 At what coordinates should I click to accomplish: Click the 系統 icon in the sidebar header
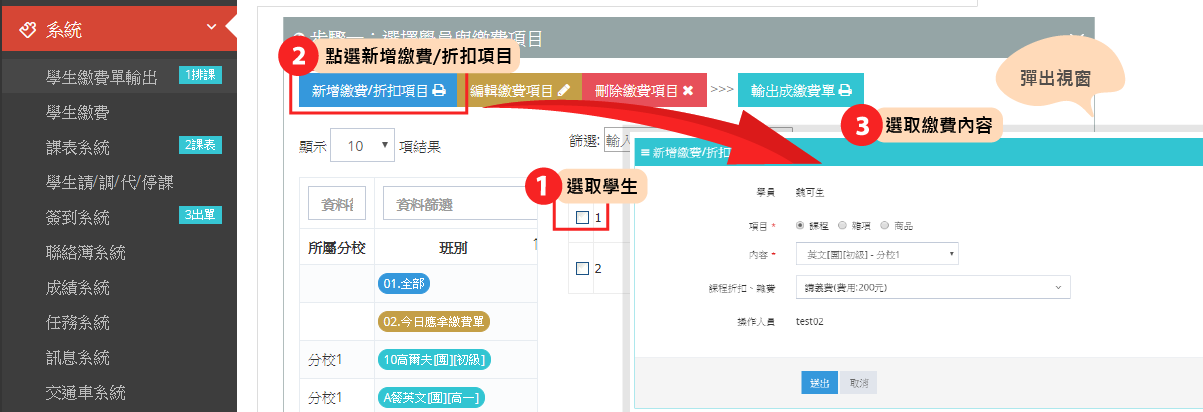coord(29,29)
